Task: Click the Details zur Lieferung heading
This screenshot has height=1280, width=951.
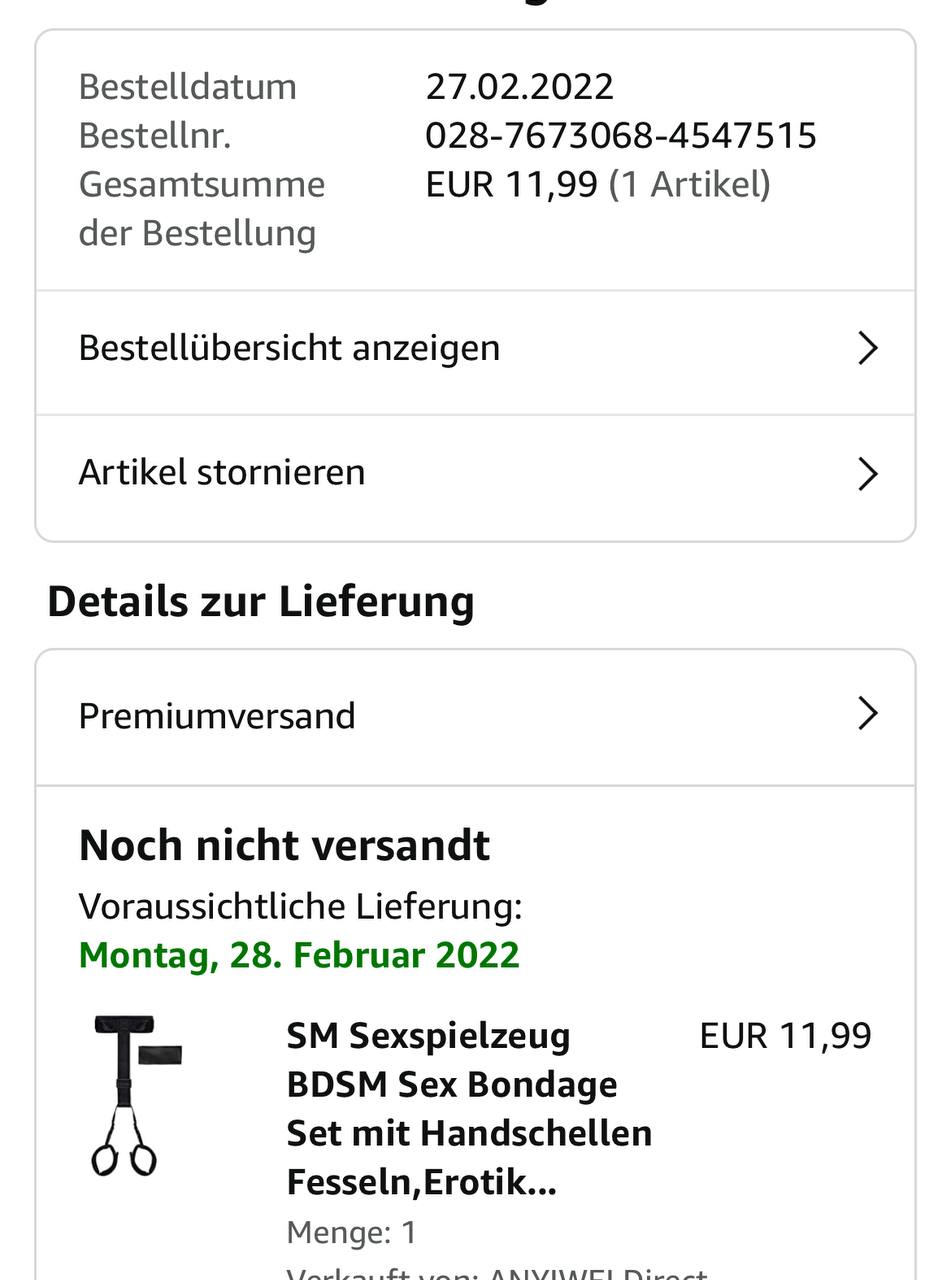Action: pos(260,602)
